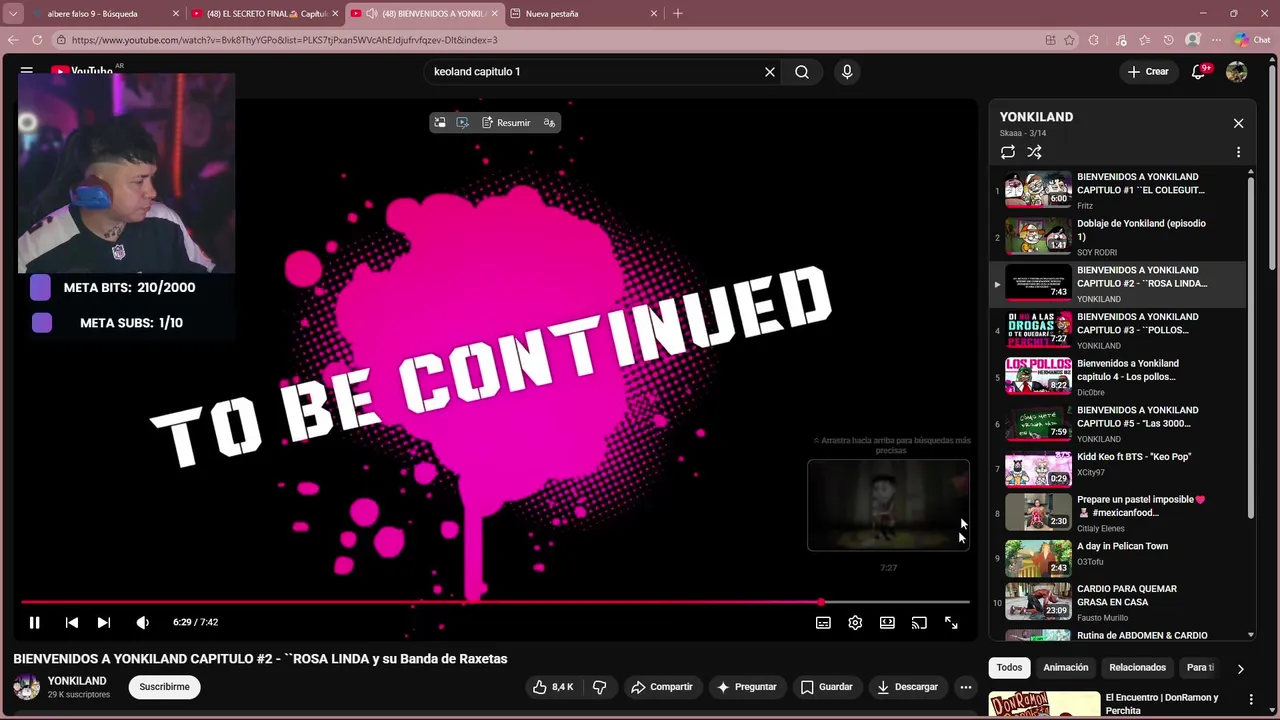Close the YONKILAND playlist panel
Screen dimensions: 1280x720
click(x=1238, y=123)
